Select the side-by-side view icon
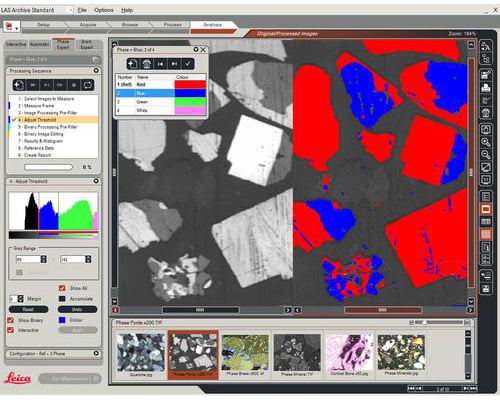The image size is (500, 400). (486, 222)
